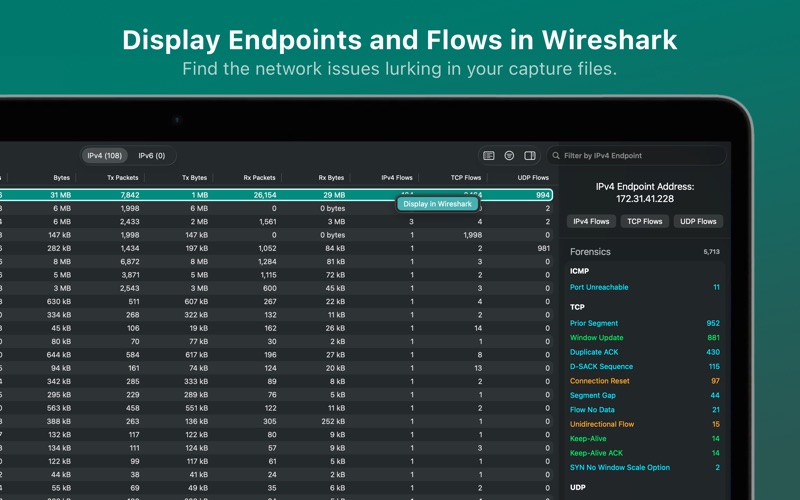Click the 172.31.41.228 endpoint address
800x500 pixels.
point(645,199)
